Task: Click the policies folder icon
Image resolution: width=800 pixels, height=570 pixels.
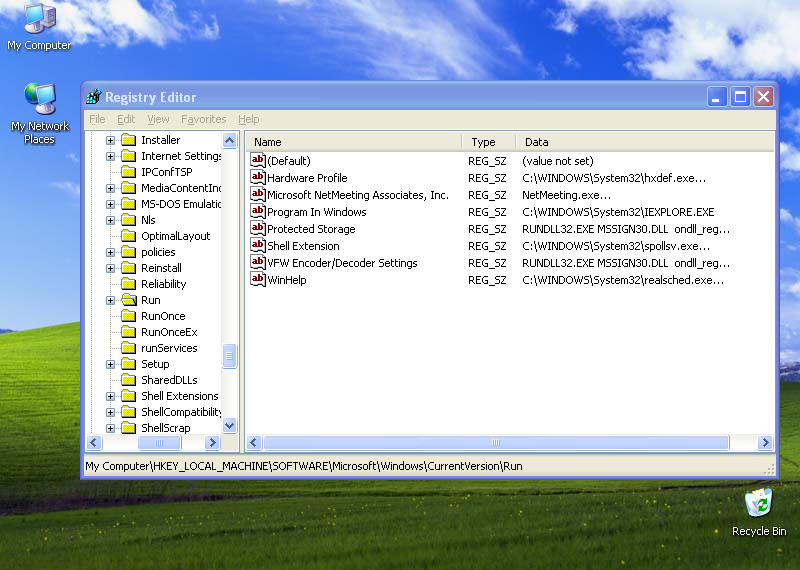Action: coord(129,252)
